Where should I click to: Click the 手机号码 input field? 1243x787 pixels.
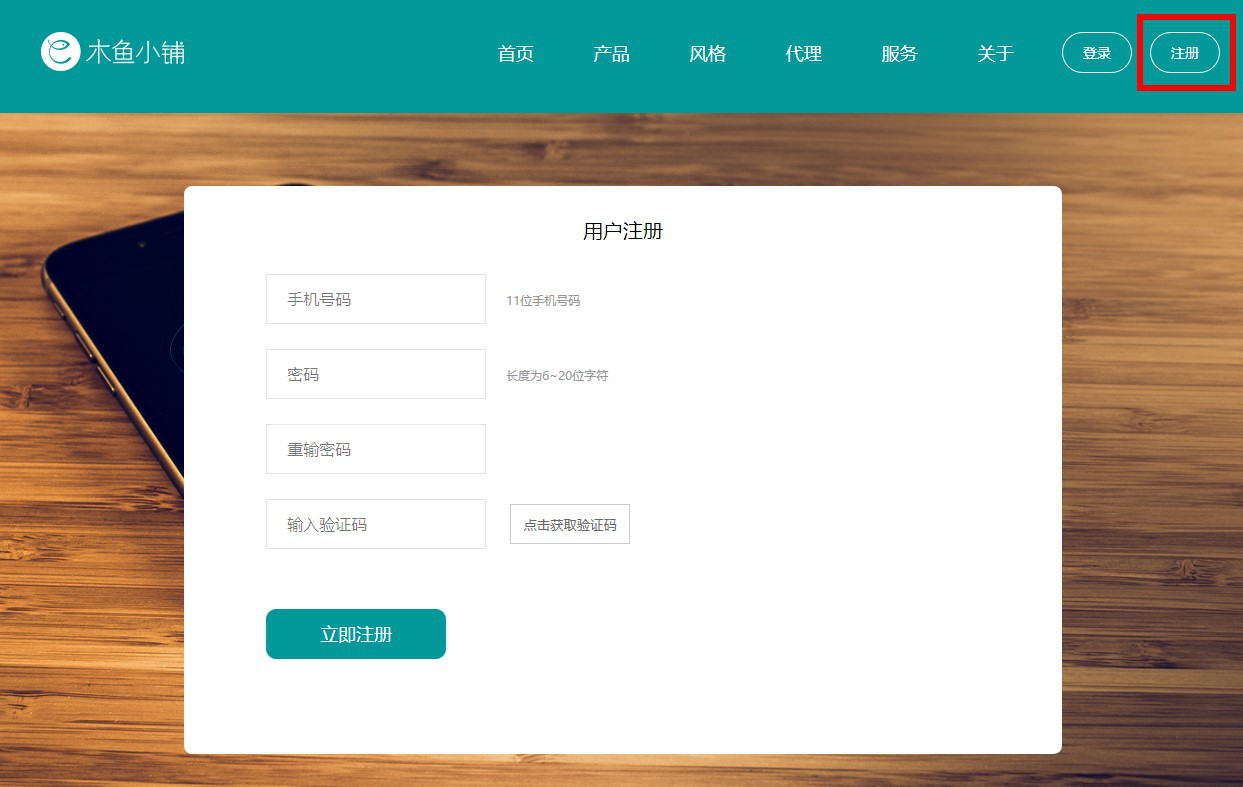[375, 298]
